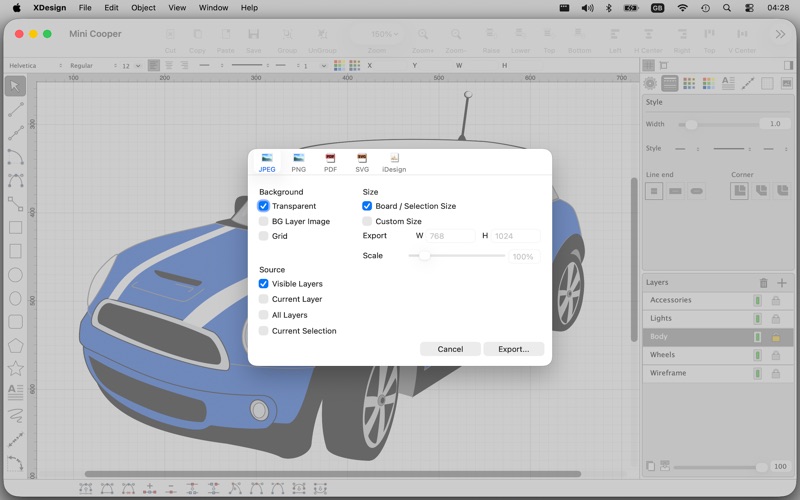Open the format bar line pattern dropdown
The image size is (800, 500).
(250, 65)
